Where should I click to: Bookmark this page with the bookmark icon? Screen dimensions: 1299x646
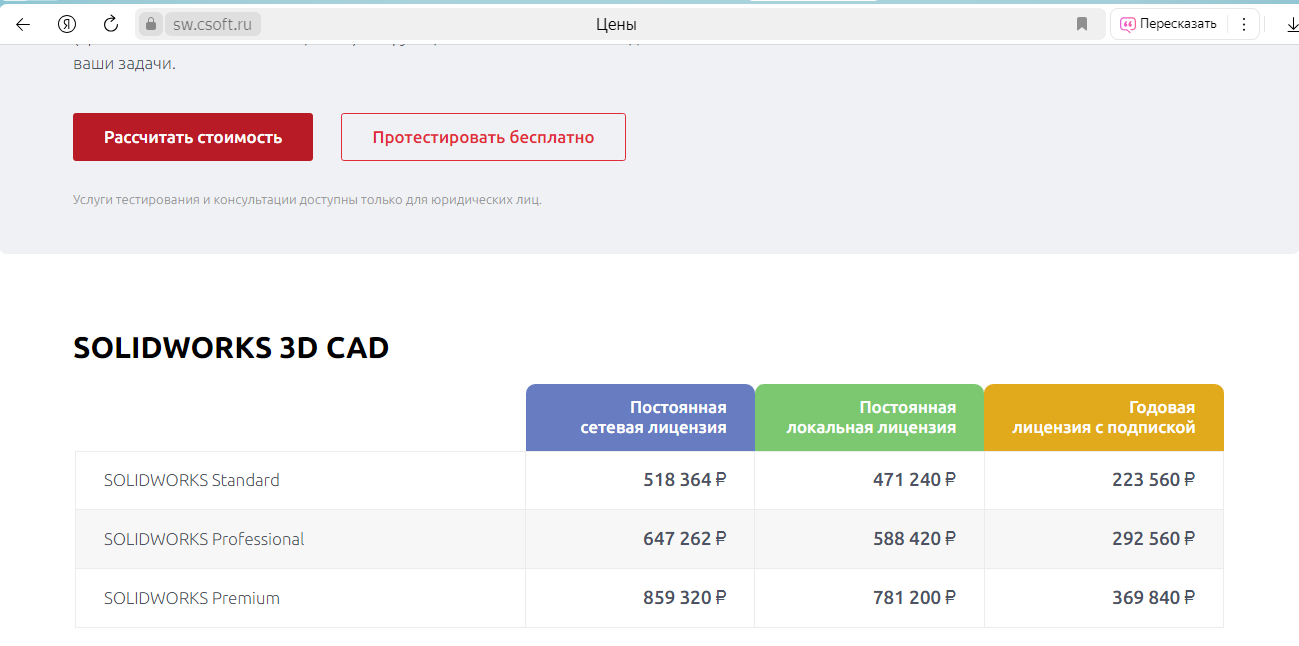[1082, 24]
